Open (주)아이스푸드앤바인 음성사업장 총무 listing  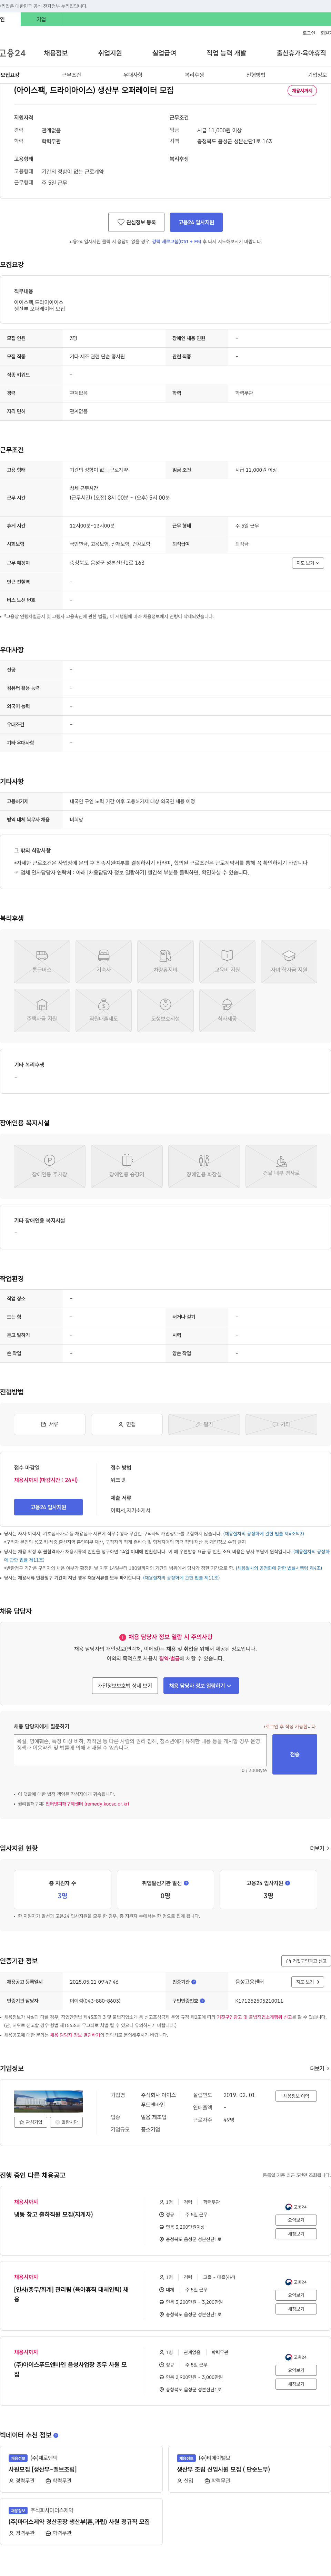(x=70, y=2369)
